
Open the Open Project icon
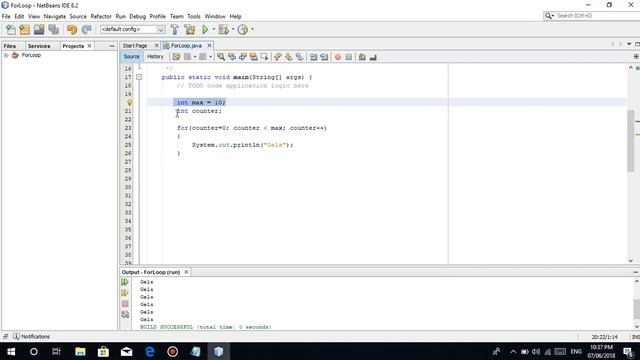[x=39, y=29]
